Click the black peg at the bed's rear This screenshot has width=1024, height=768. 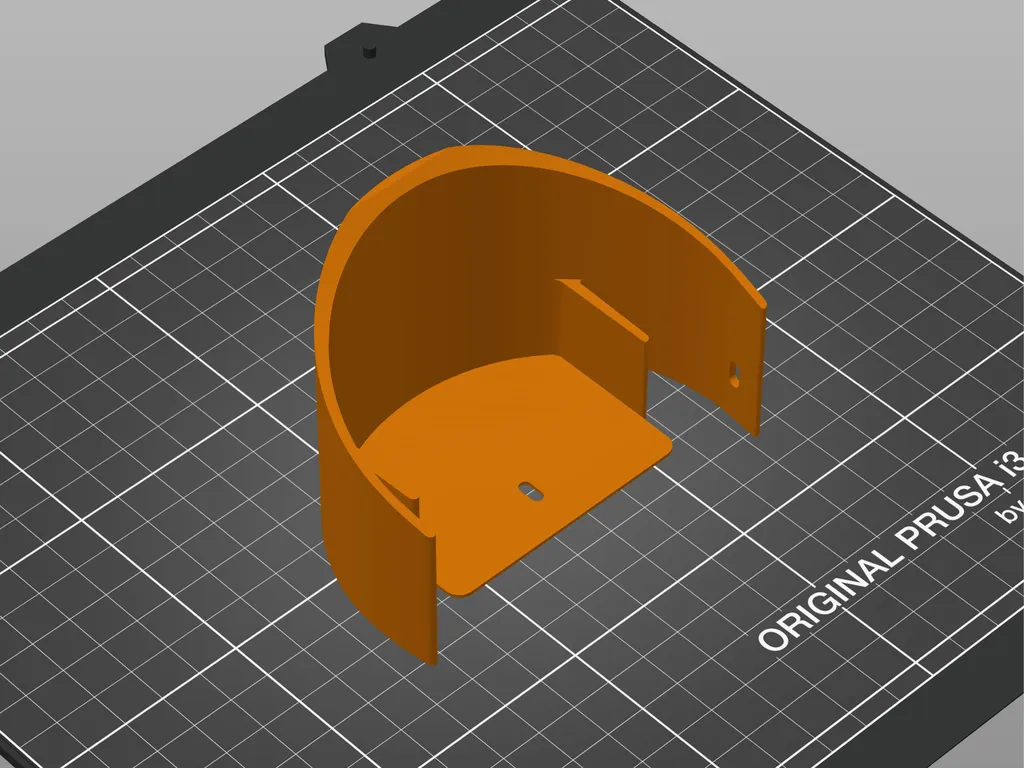pos(370,51)
